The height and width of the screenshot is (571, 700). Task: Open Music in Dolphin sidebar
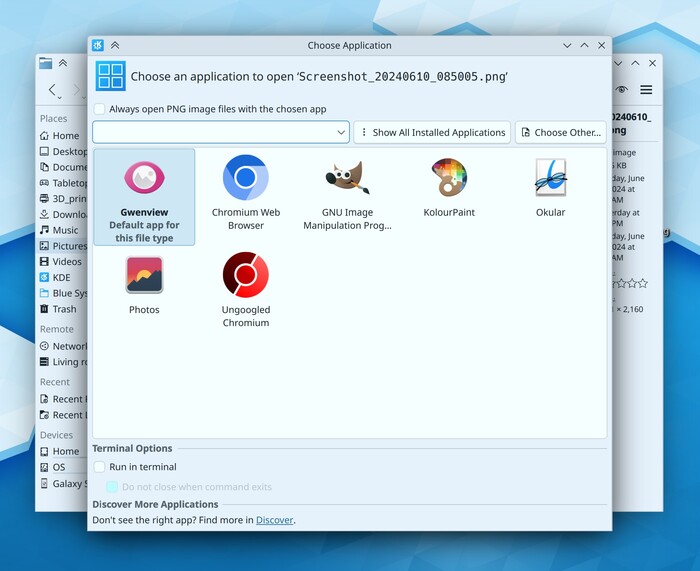[63, 230]
